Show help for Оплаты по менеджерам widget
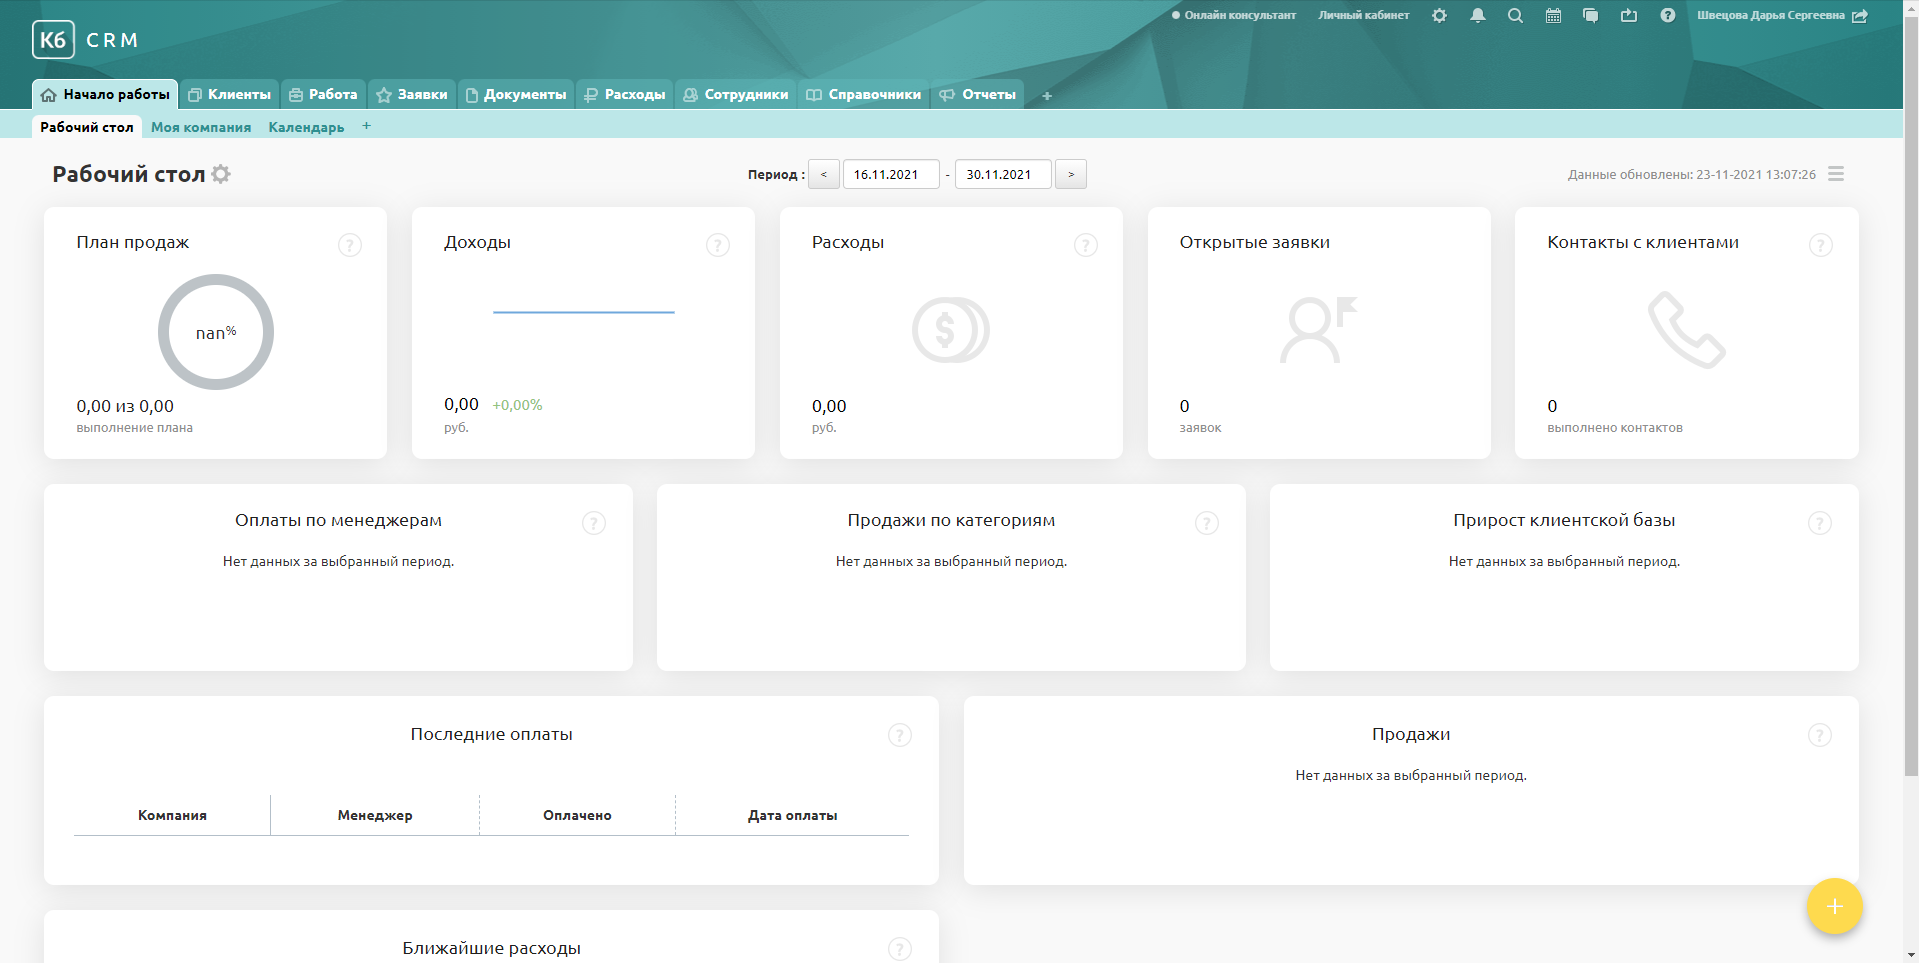1919x963 pixels. tap(594, 523)
